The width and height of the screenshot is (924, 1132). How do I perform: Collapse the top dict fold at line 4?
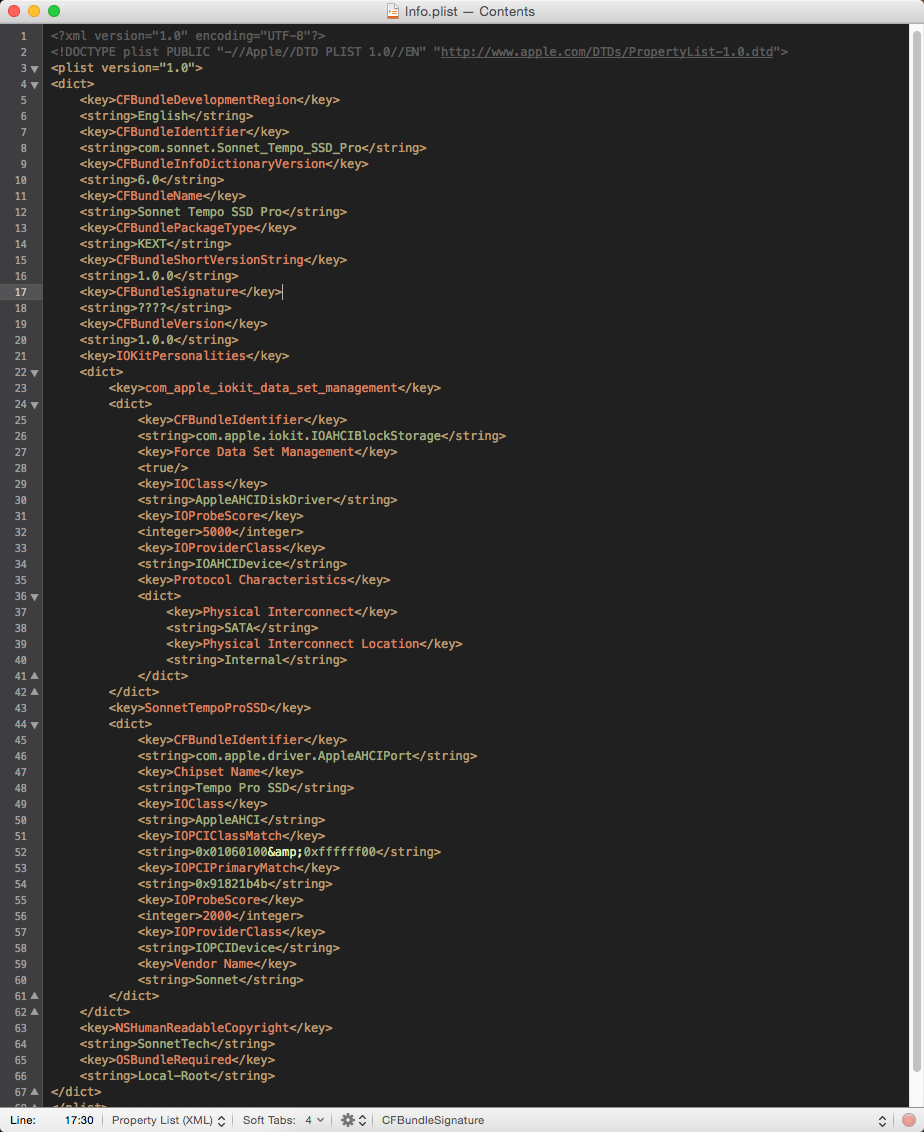click(x=34, y=84)
